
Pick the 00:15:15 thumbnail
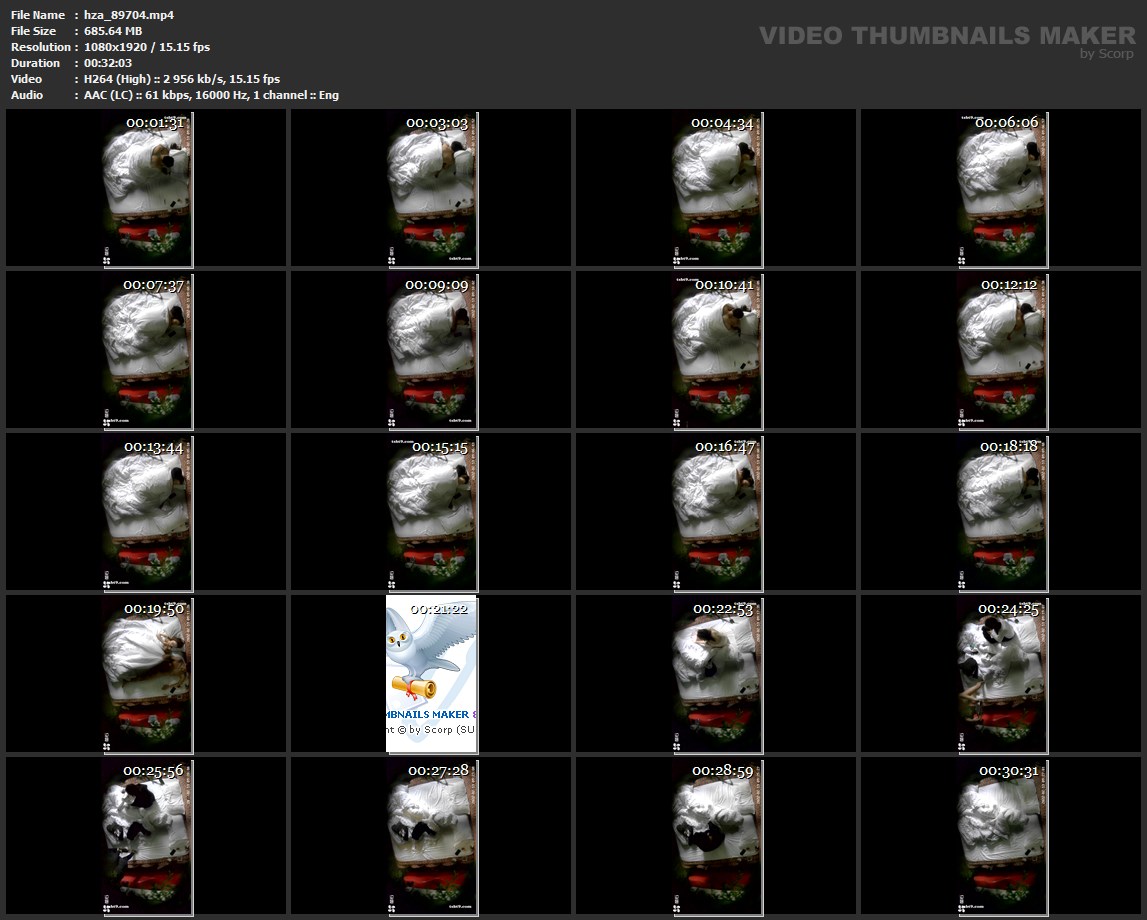(x=431, y=513)
